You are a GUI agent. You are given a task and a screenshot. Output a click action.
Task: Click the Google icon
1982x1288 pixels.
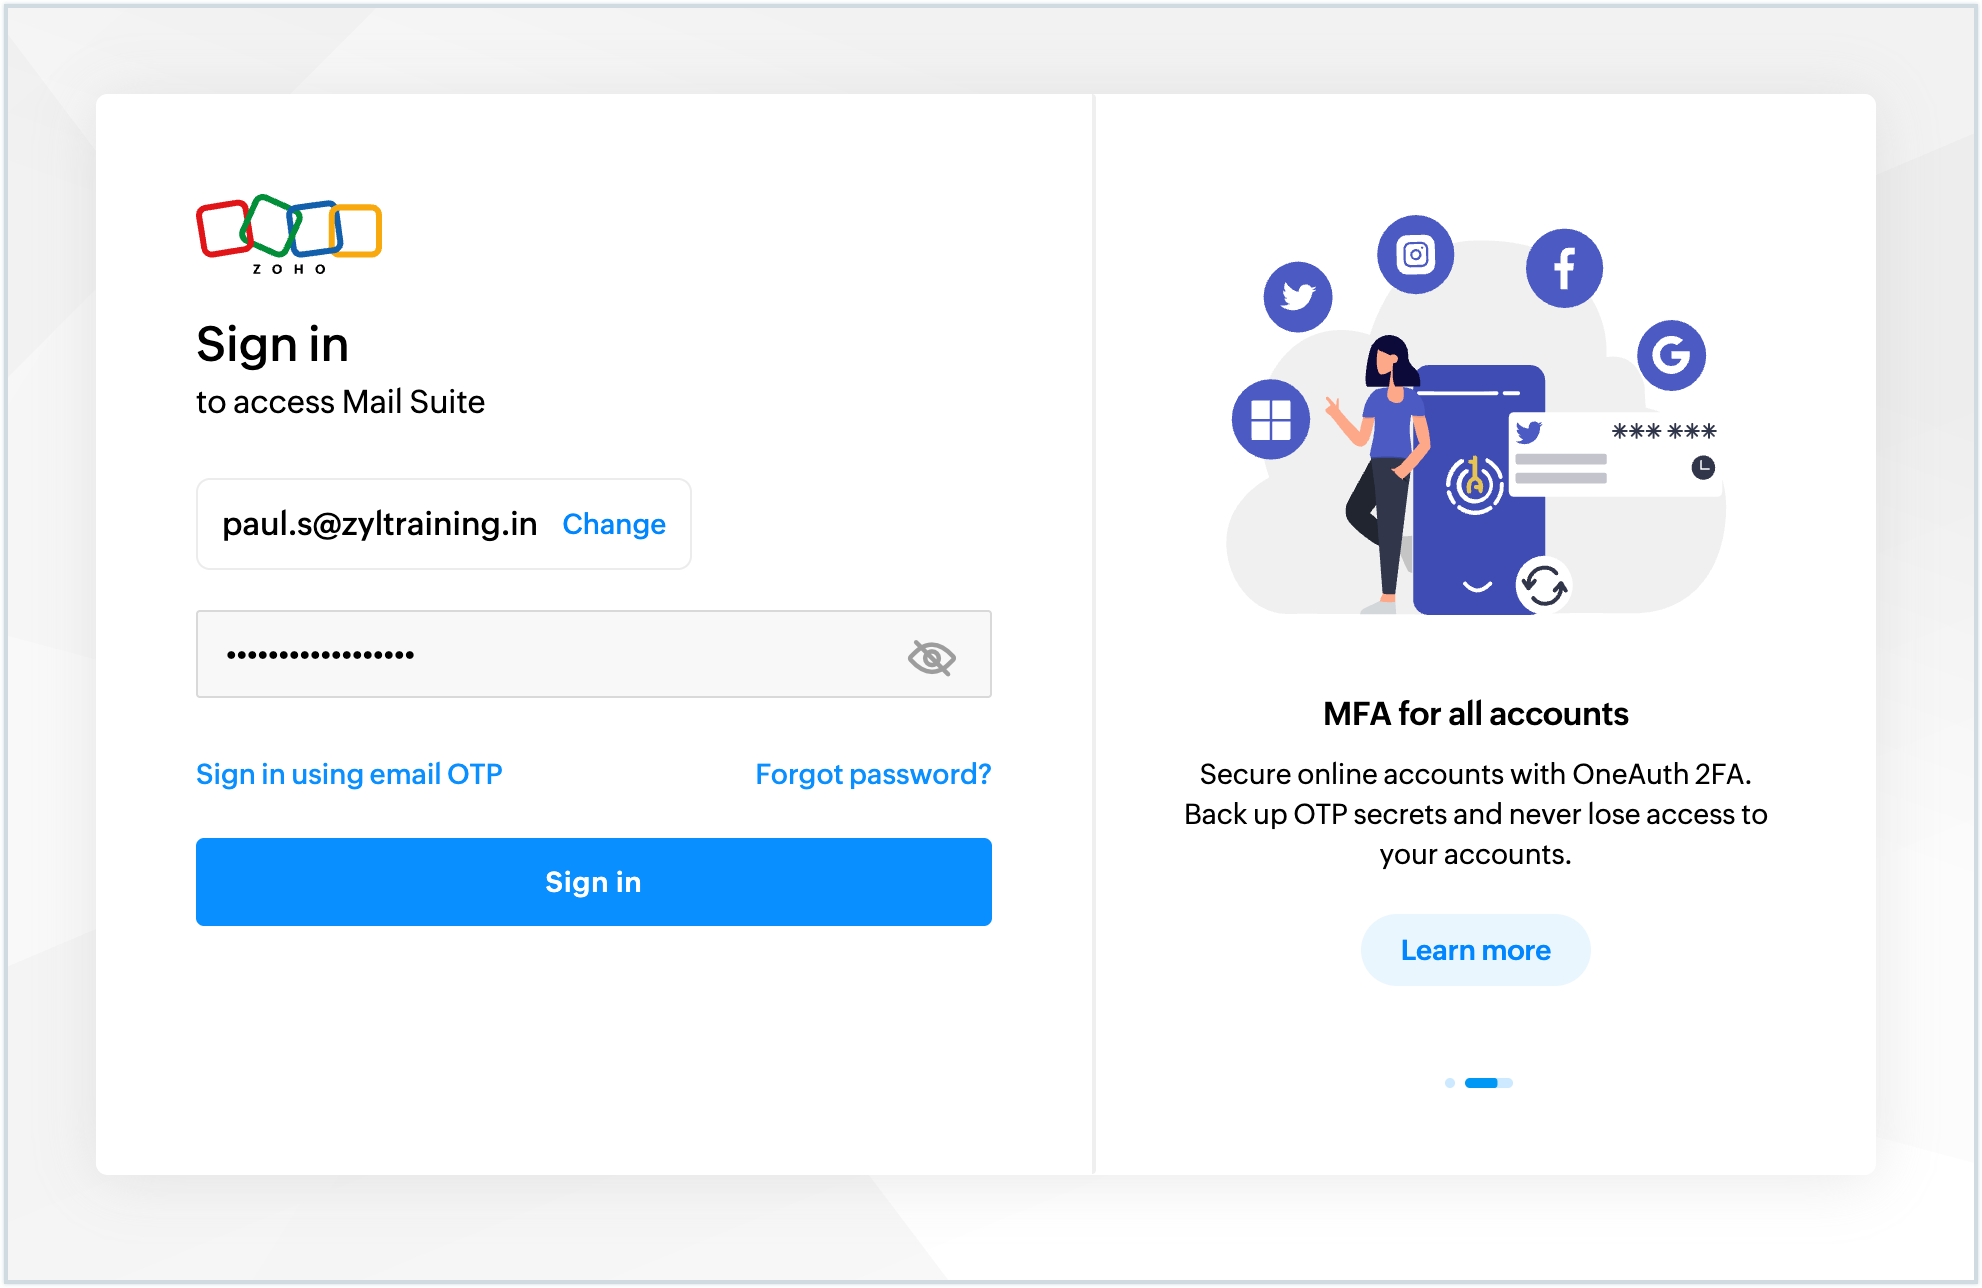click(x=1671, y=356)
